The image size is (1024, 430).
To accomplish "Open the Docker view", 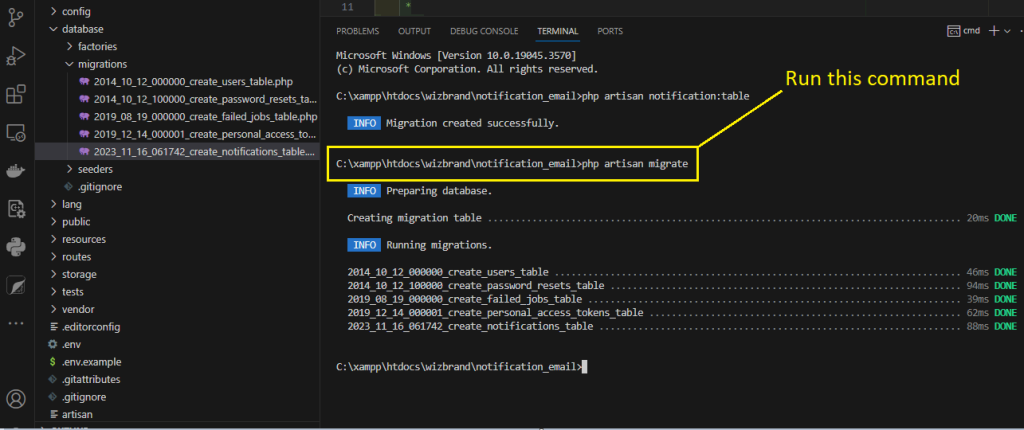I will click(16, 170).
